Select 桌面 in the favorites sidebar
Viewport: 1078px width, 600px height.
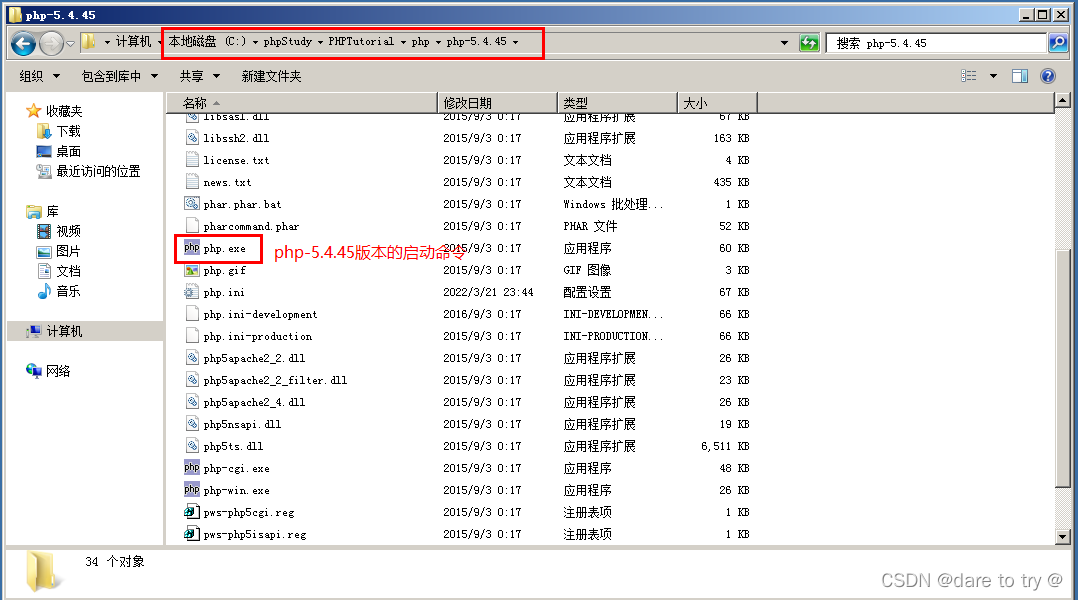(x=68, y=151)
